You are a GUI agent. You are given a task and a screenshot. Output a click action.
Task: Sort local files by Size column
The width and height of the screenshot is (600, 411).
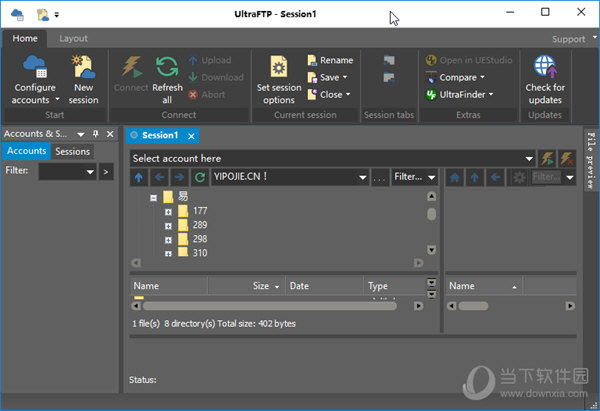pyautogui.click(x=247, y=286)
